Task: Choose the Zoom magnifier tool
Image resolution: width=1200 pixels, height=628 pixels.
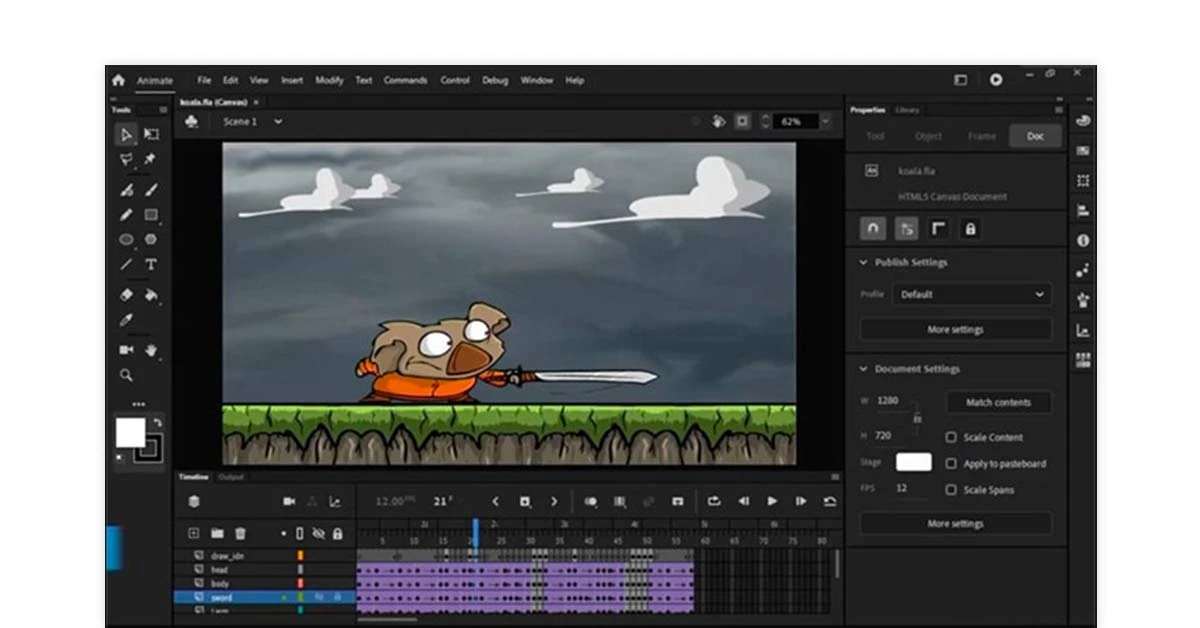Action: (125, 375)
